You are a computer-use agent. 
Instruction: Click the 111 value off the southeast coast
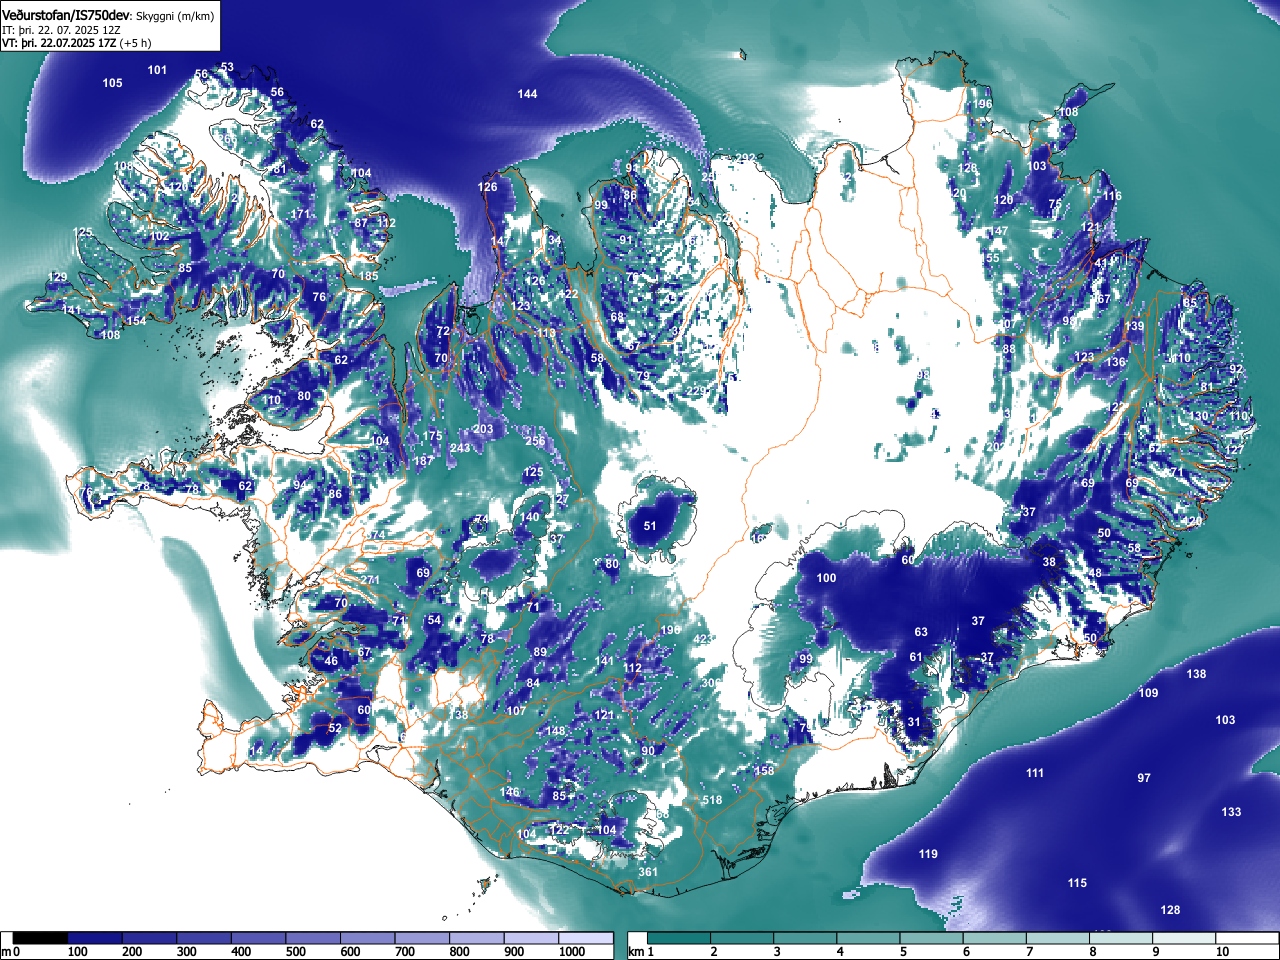[1035, 773]
